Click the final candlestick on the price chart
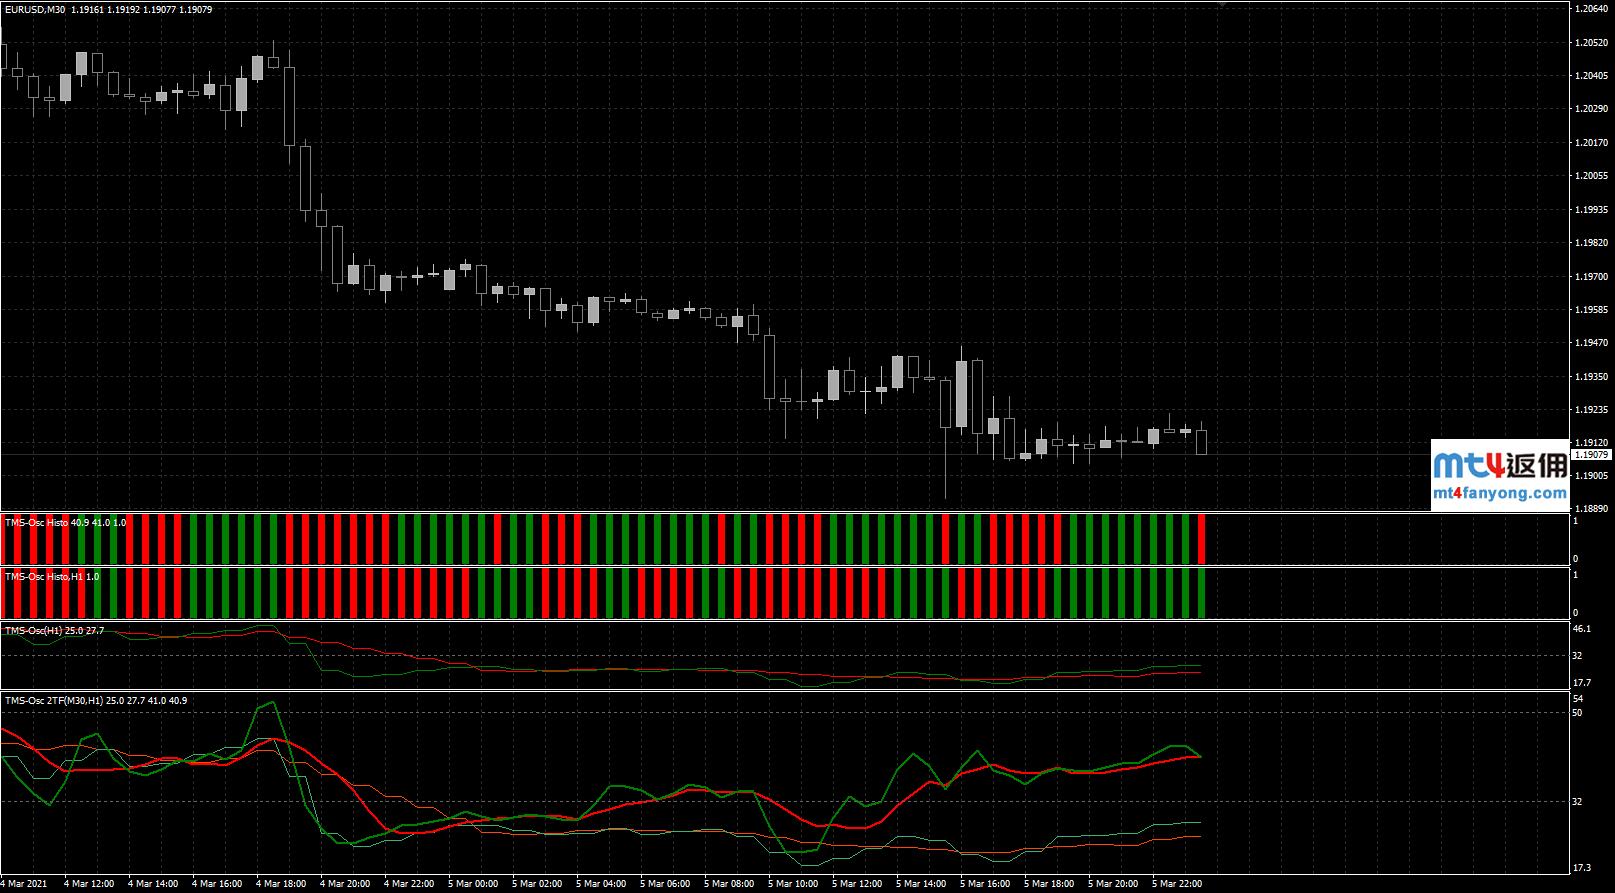 1201,441
